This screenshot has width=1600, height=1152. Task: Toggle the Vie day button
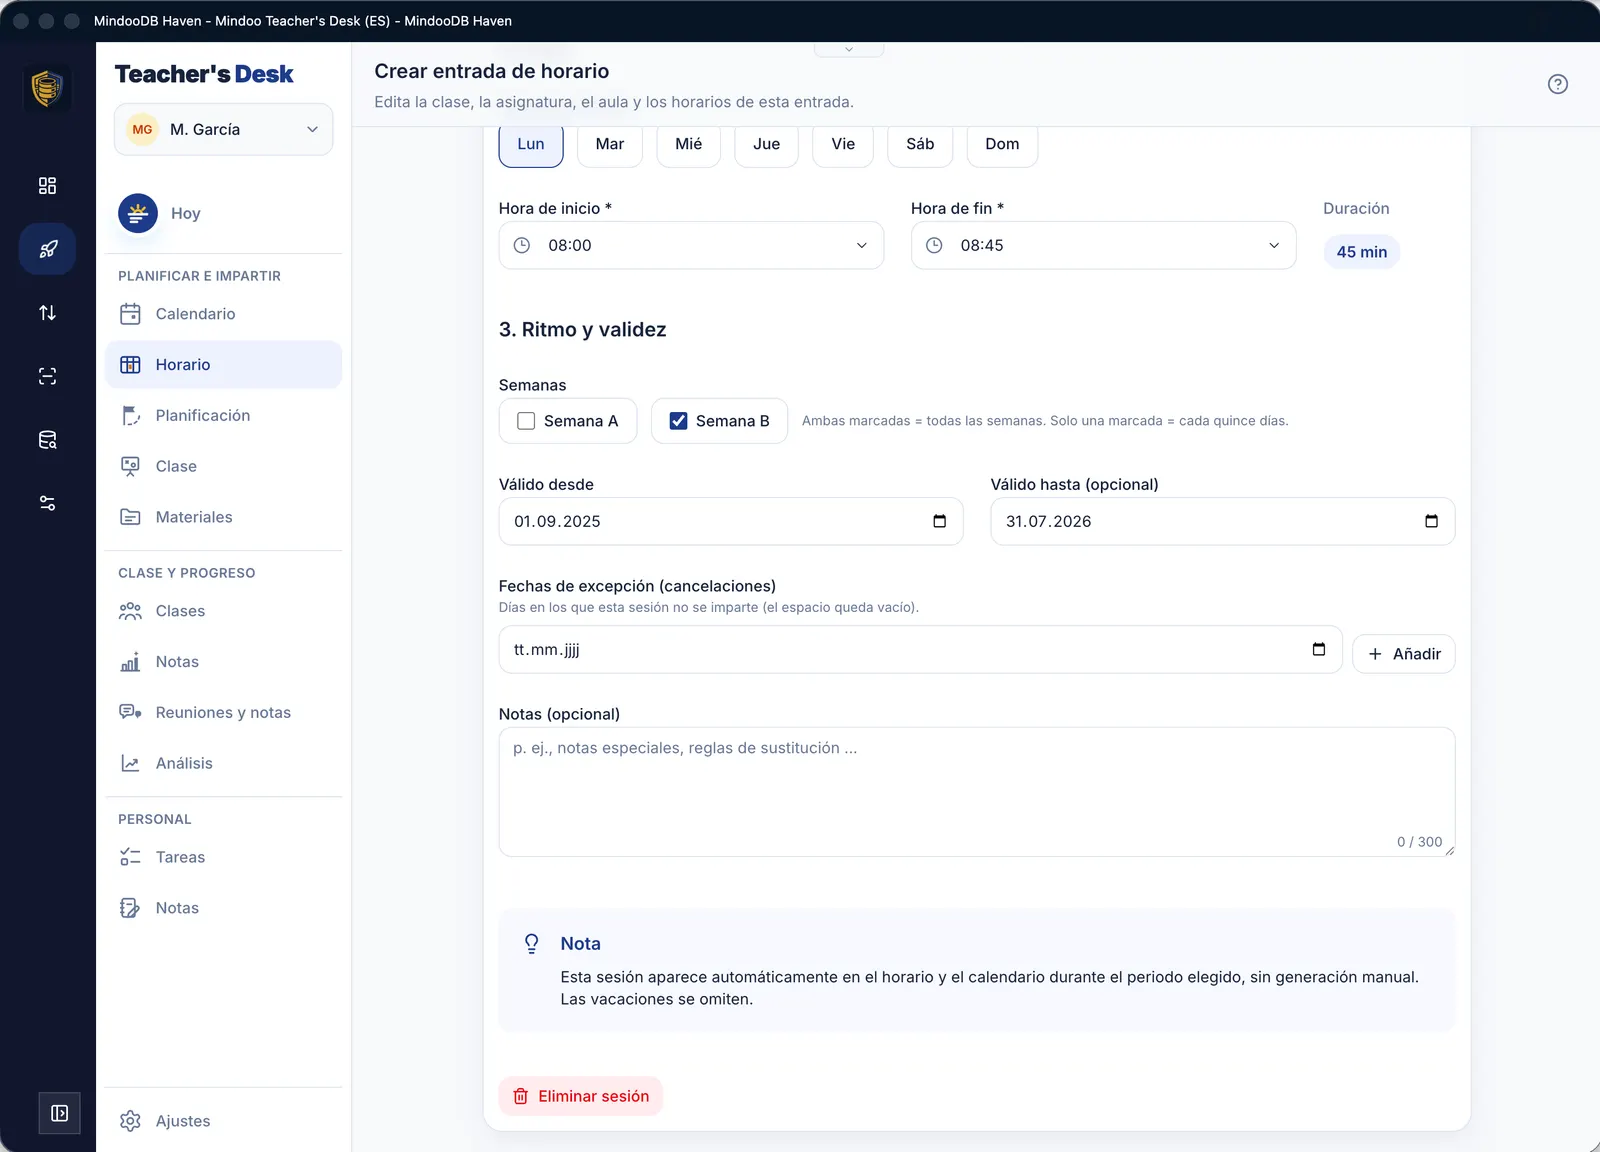843,144
